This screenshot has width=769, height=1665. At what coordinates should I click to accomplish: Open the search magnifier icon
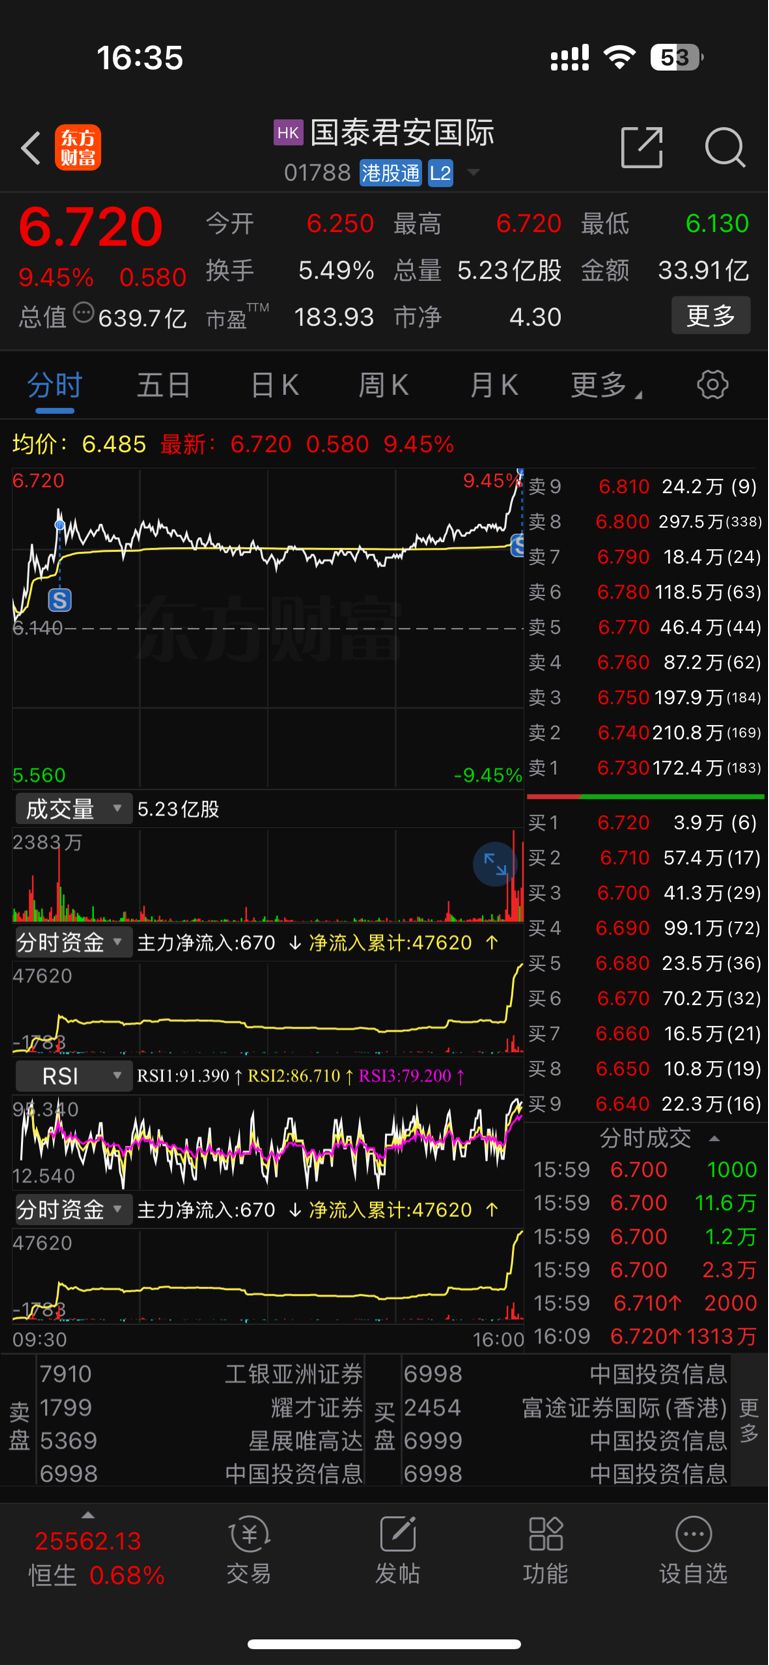coord(725,148)
